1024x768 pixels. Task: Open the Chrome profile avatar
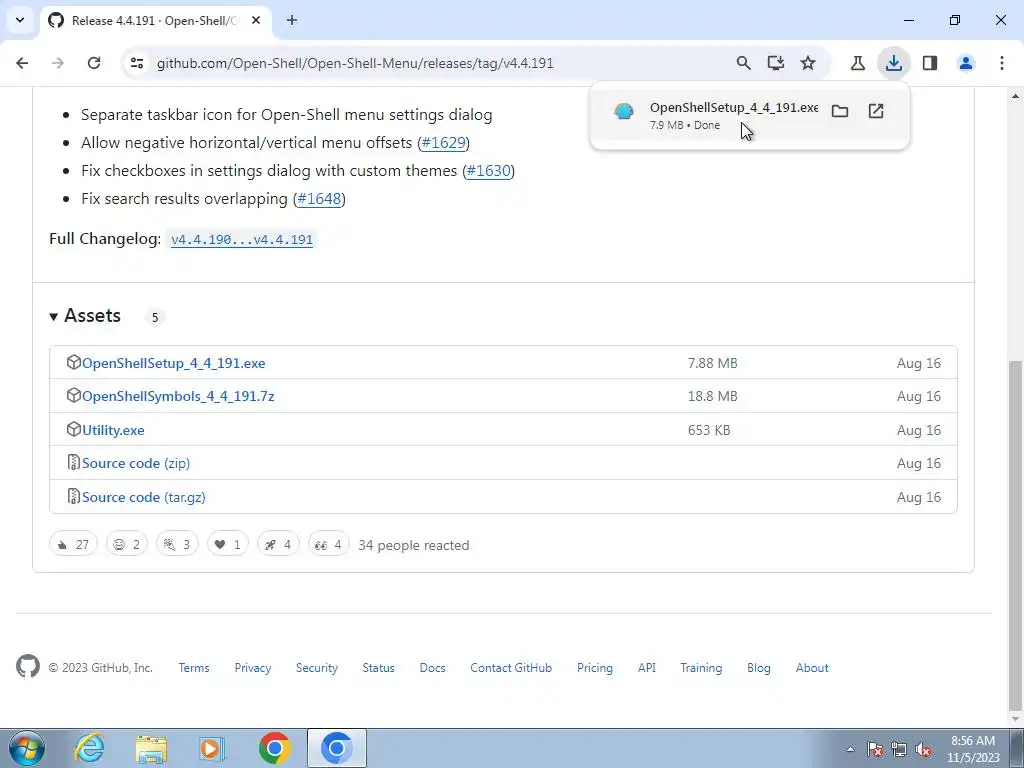click(x=966, y=63)
